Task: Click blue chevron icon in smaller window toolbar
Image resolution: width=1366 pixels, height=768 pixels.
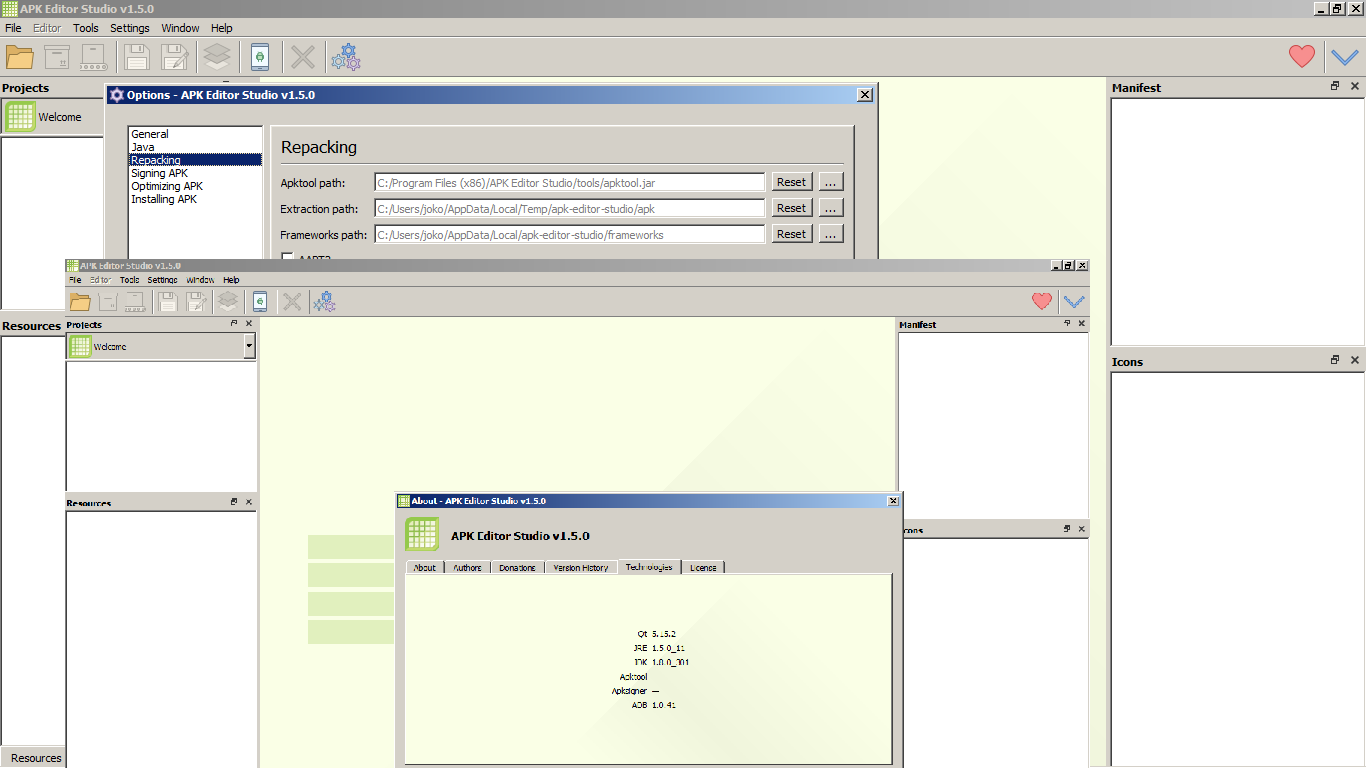Action: click(x=1075, y=301)
